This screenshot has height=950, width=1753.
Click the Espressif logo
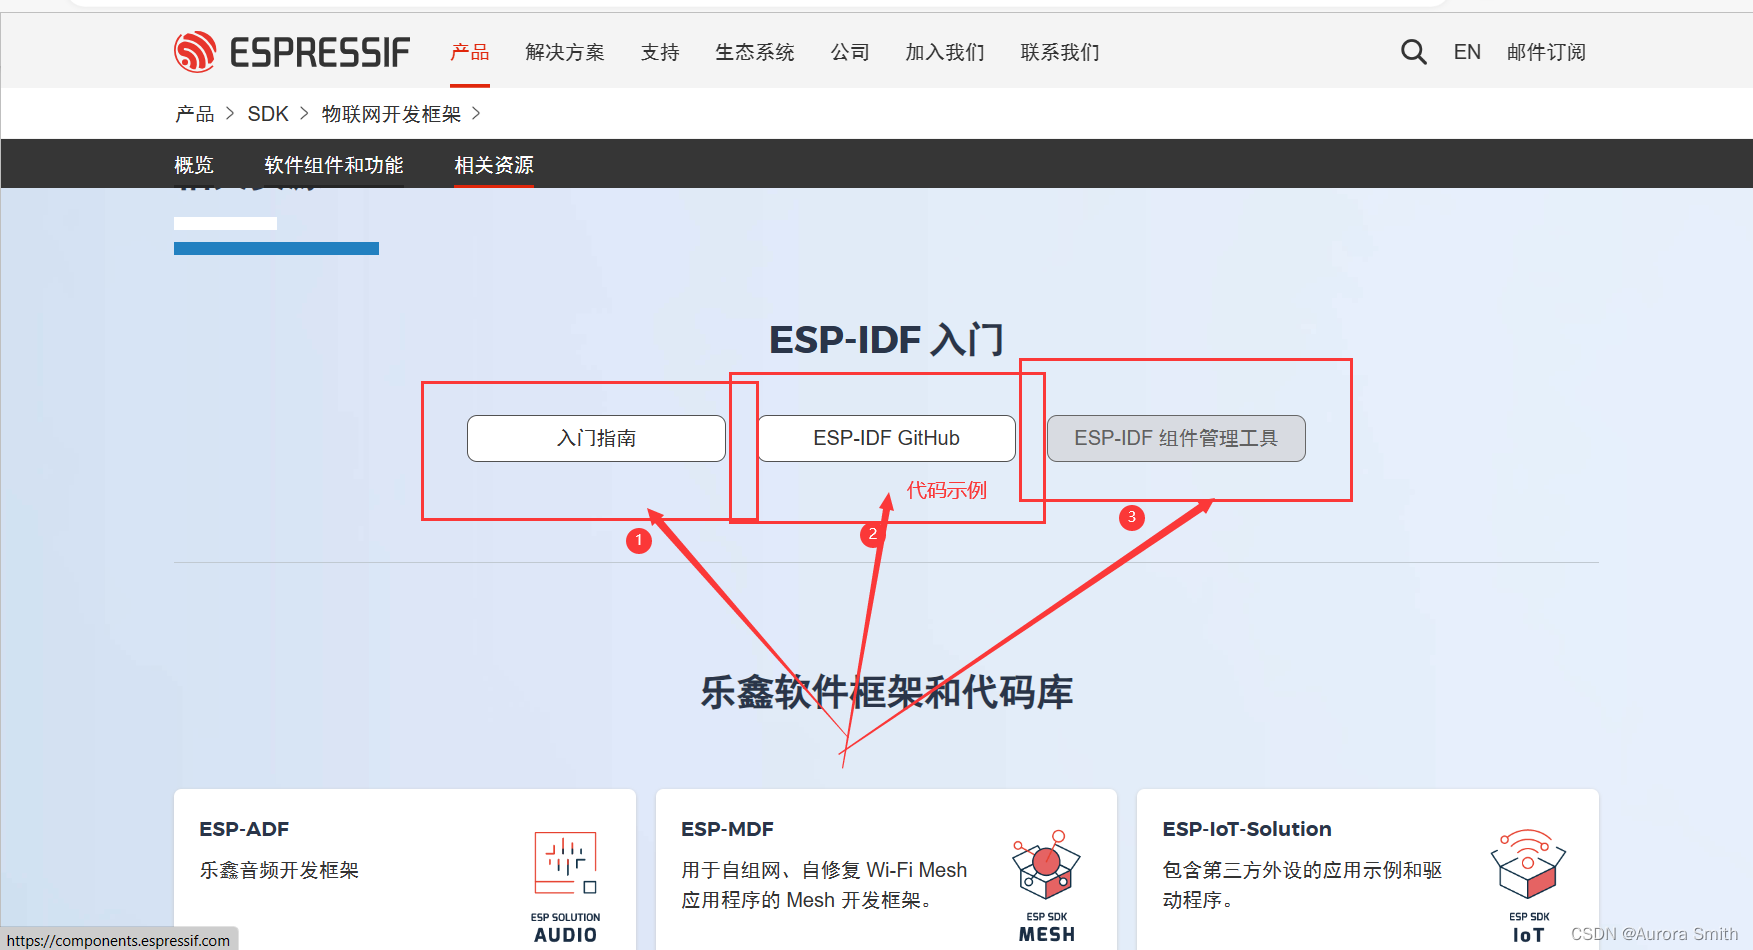(292, 52)
